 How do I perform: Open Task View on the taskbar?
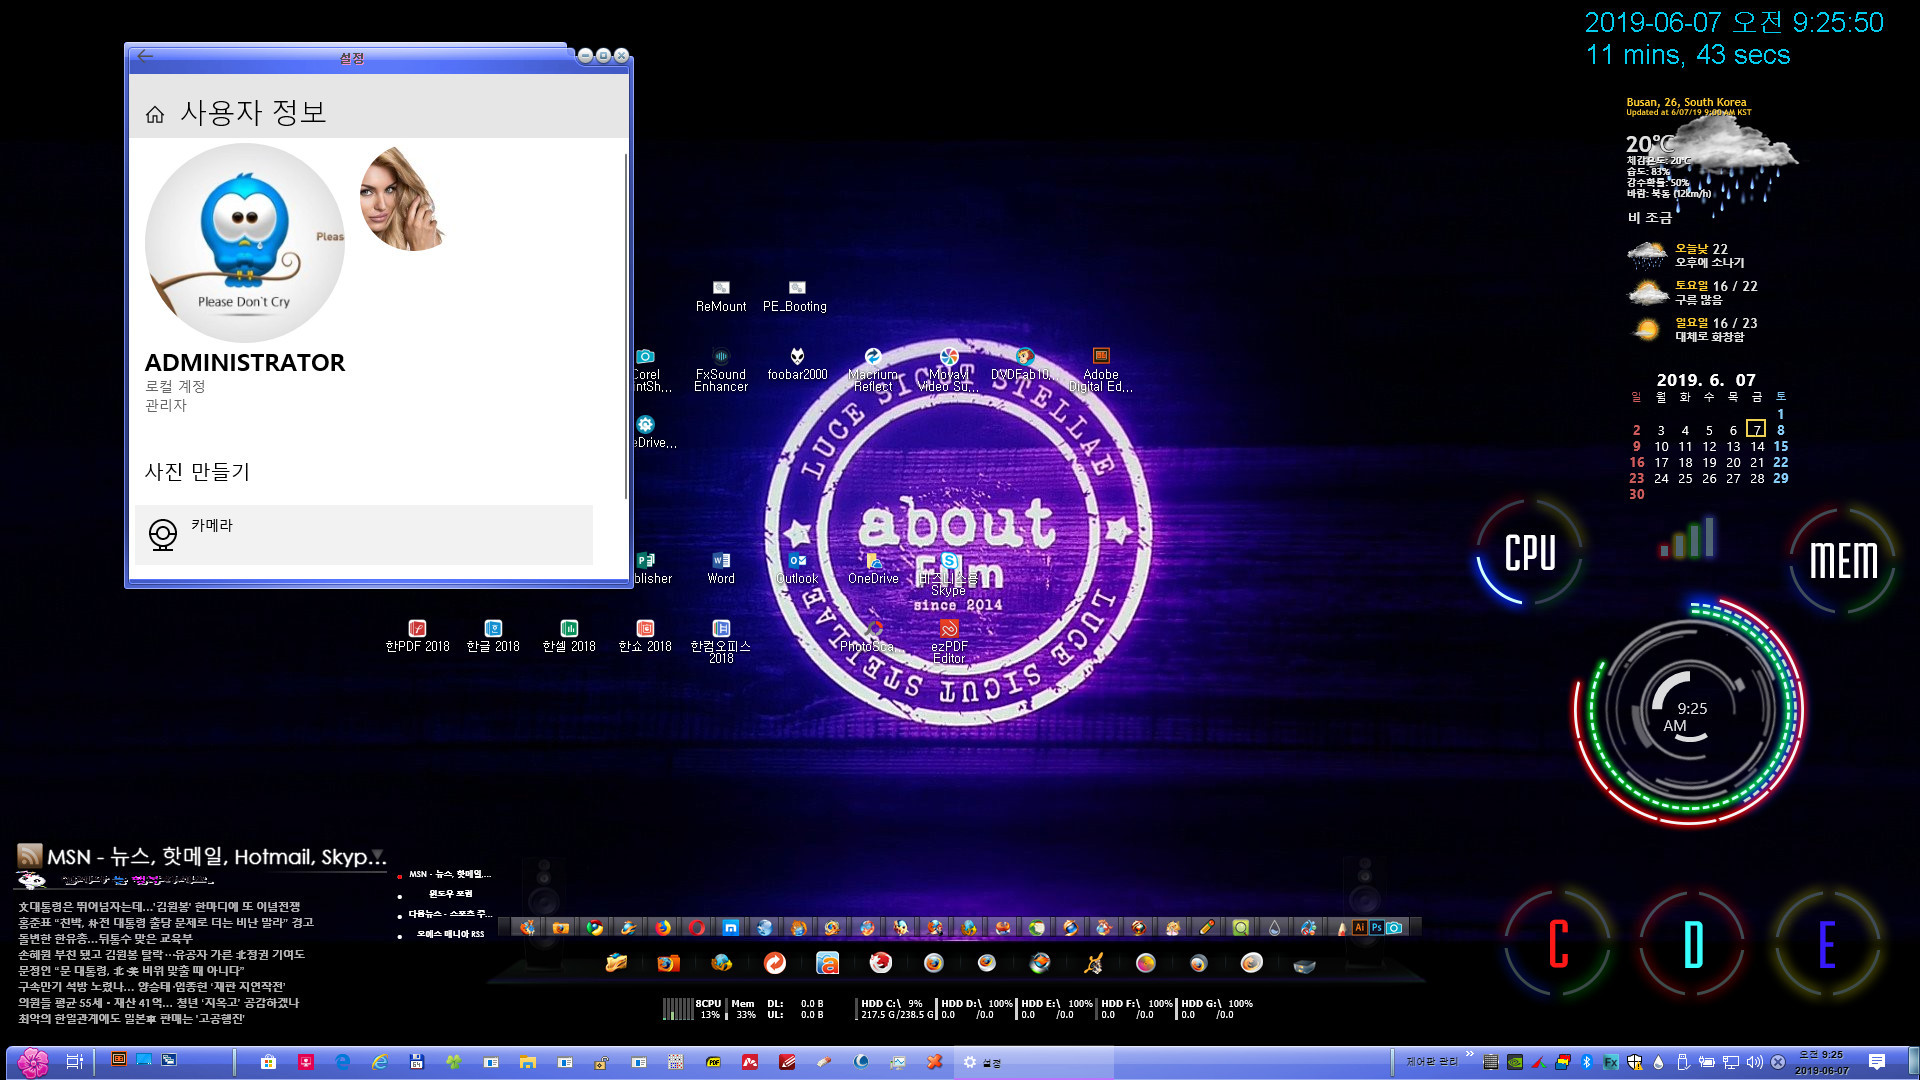pyautogui.click(x=74, y=1062)
